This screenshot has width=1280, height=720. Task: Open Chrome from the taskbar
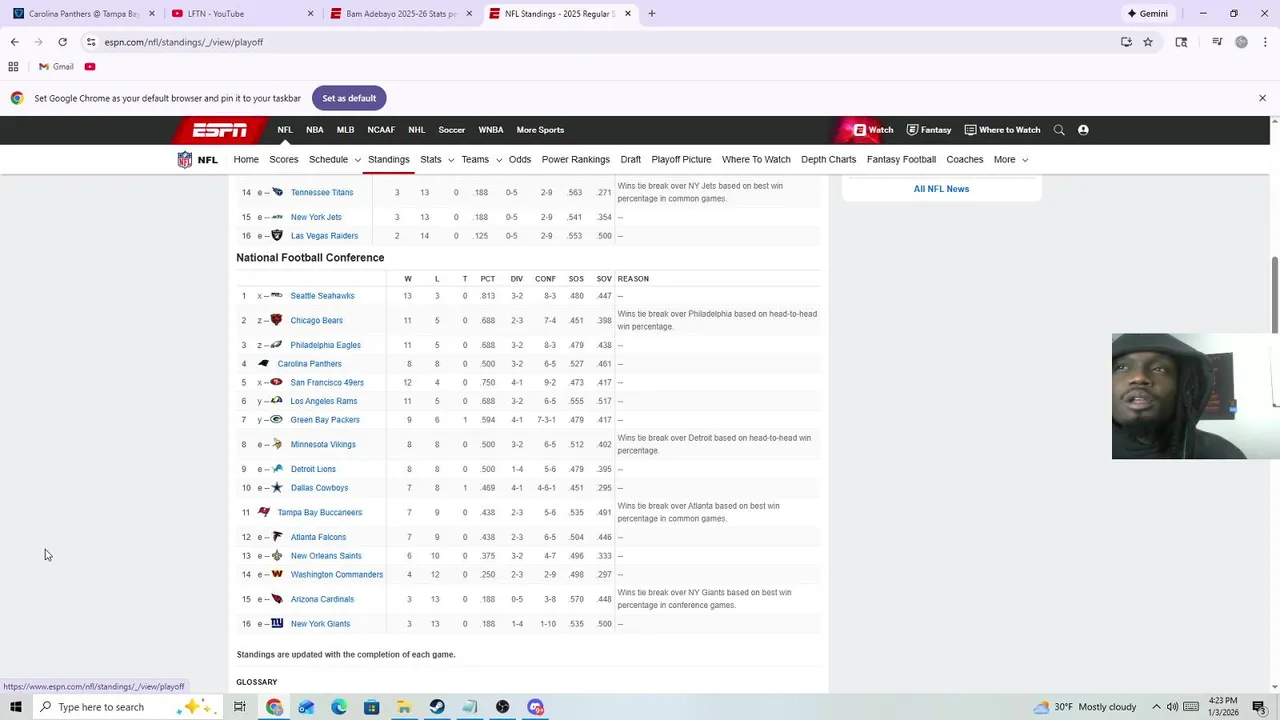pos(274,707)
